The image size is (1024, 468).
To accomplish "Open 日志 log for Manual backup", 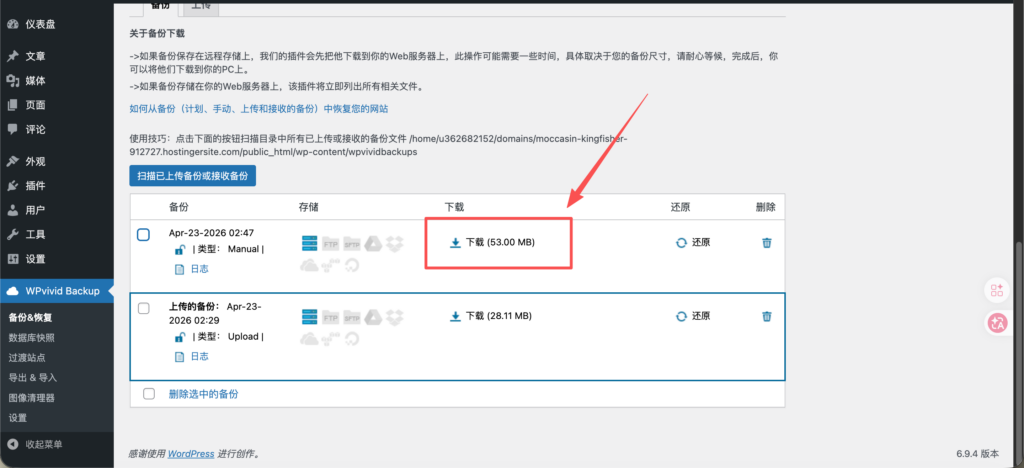I will pos(199,269).
